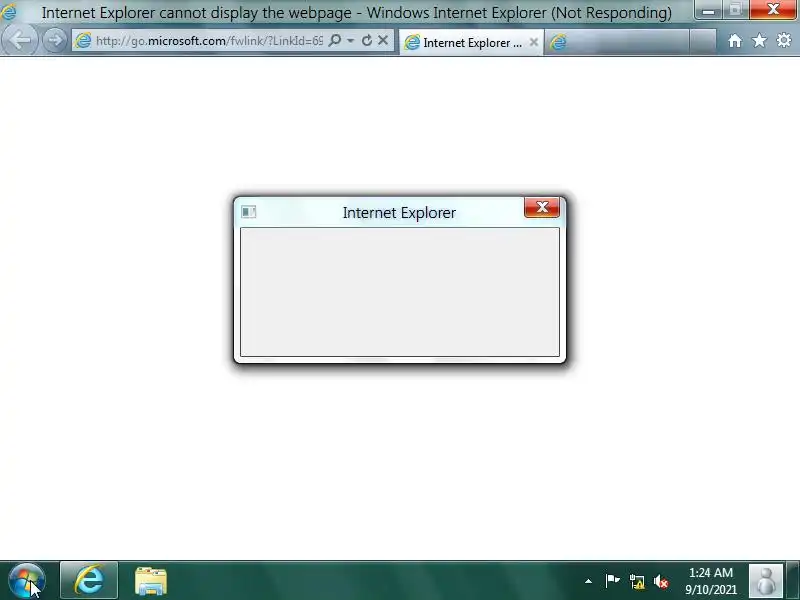Image resolution: width=800 pixels, height=600 pixels.
Task: Expand the address bar autocomplete dropdown arrow
Action: pyautogui.click(x=351, y=40)
